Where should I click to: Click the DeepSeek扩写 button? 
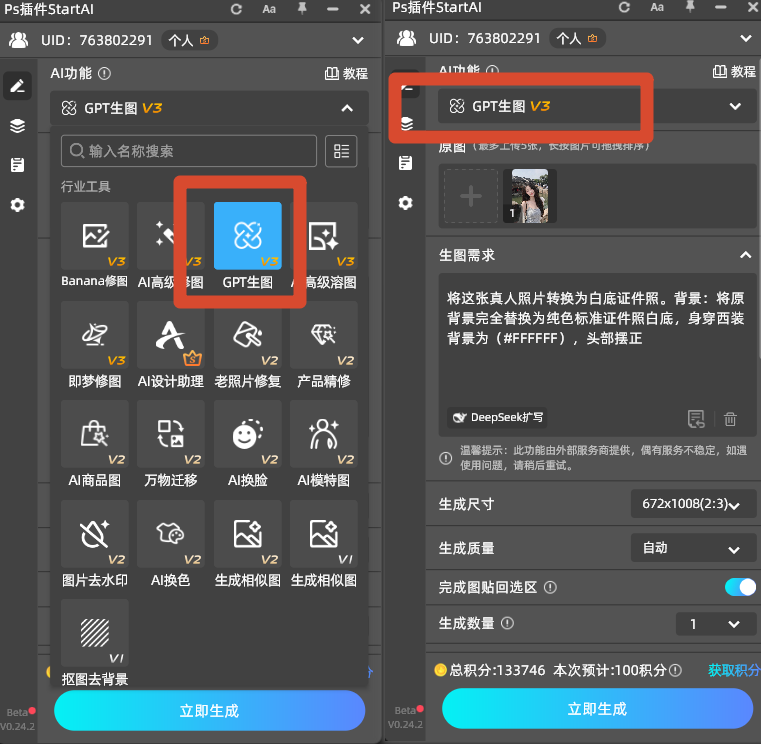[x=497, y=417]
